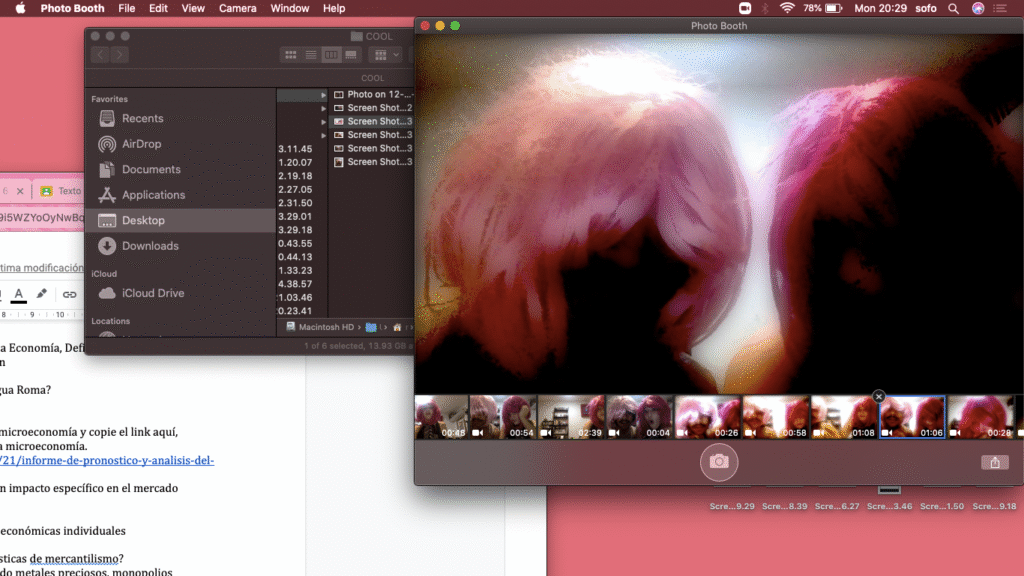The width and height of the screenshot is (1024, 576).
Task: Open the Window menu in the menu bar
Action: (x=290, y=8)
